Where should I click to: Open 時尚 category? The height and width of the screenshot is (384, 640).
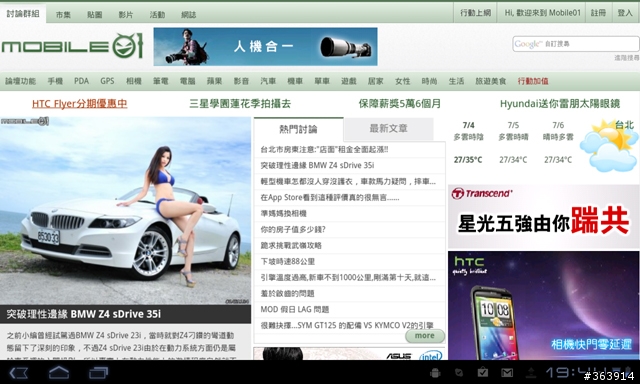point(429,81)
